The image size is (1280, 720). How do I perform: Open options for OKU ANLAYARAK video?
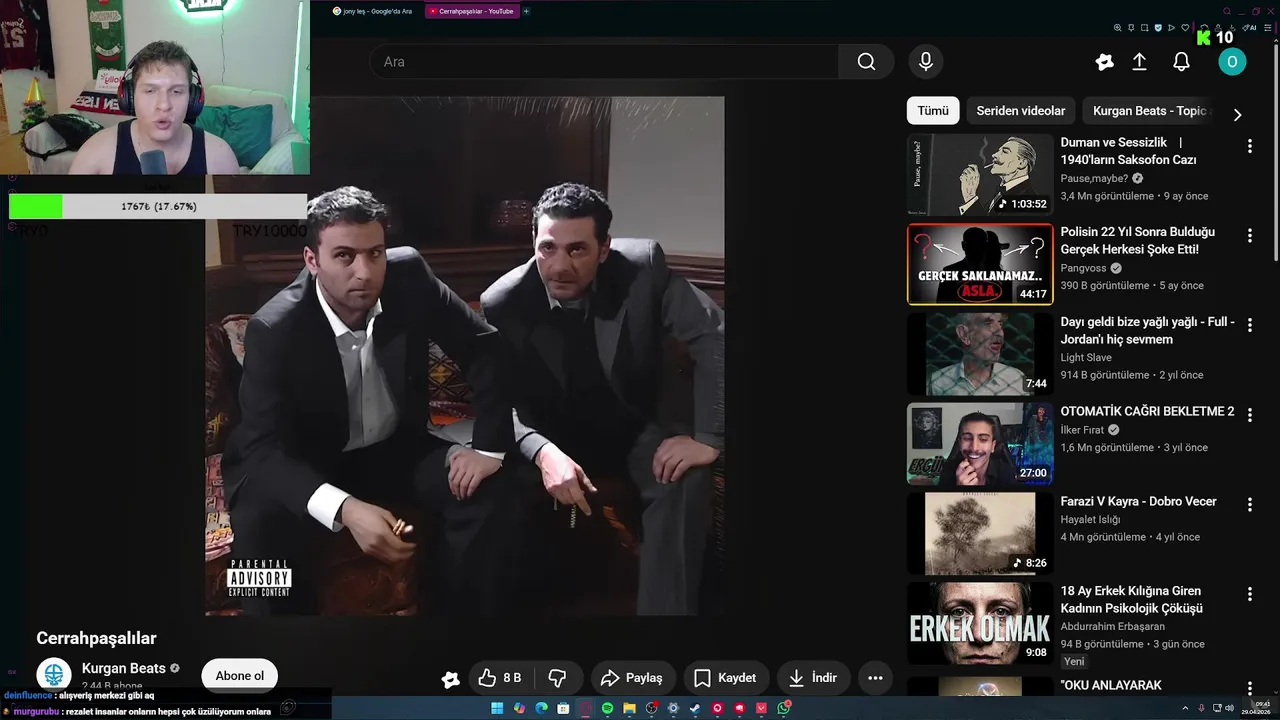tap(1249, 688)
